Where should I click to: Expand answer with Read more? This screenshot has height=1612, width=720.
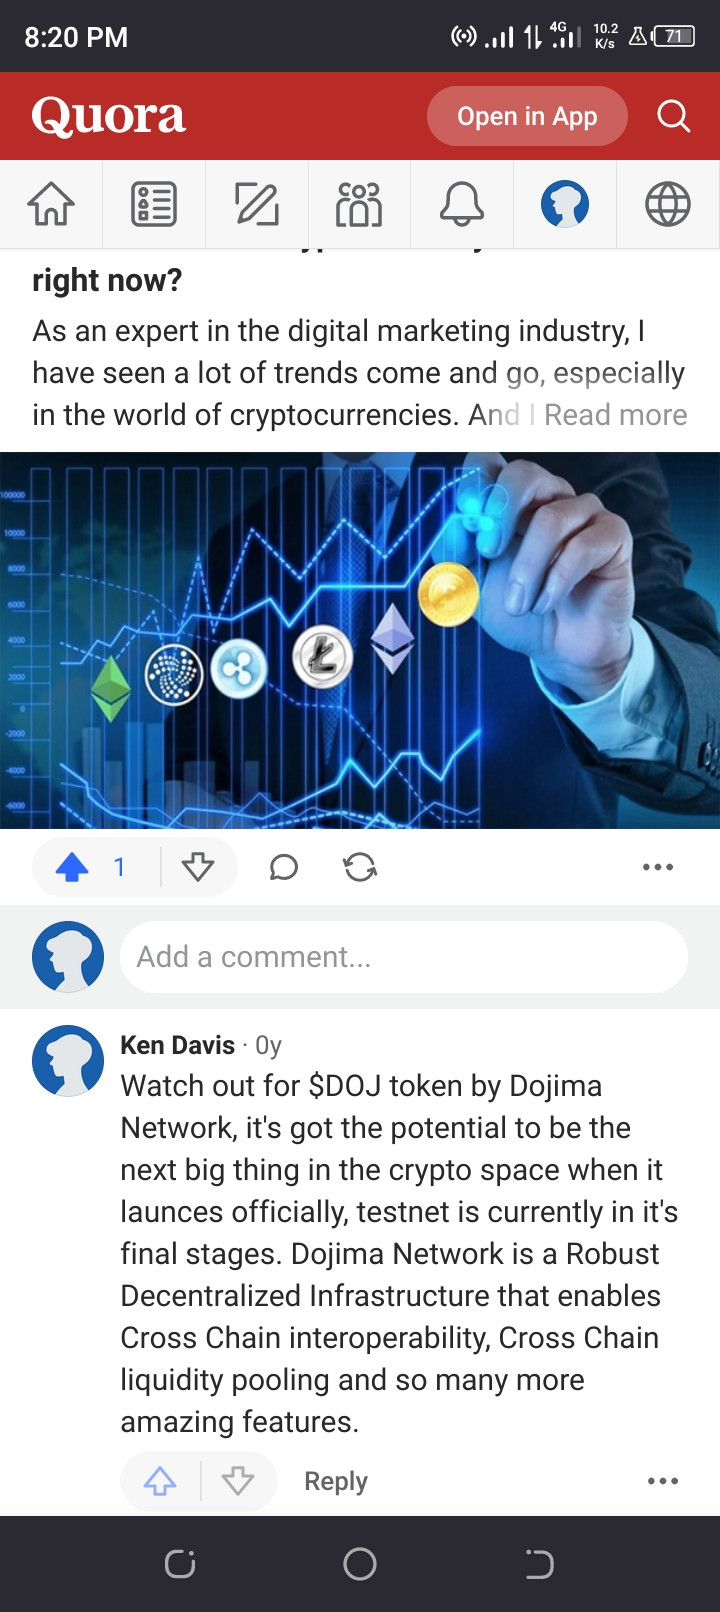615,415
